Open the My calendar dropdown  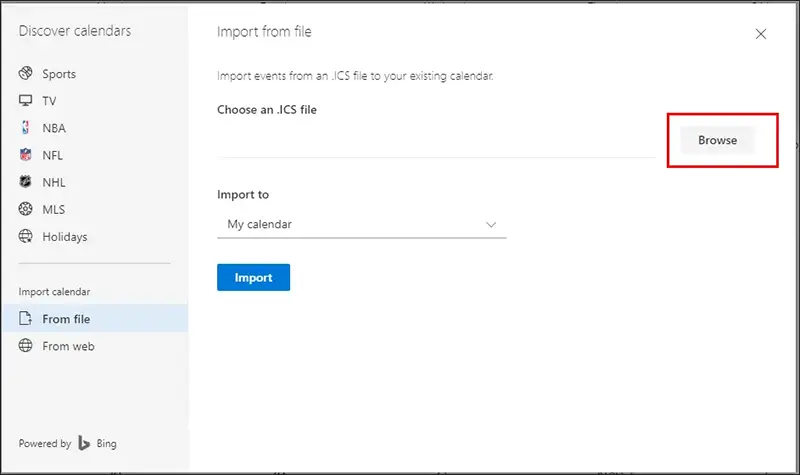pos(361,225)
